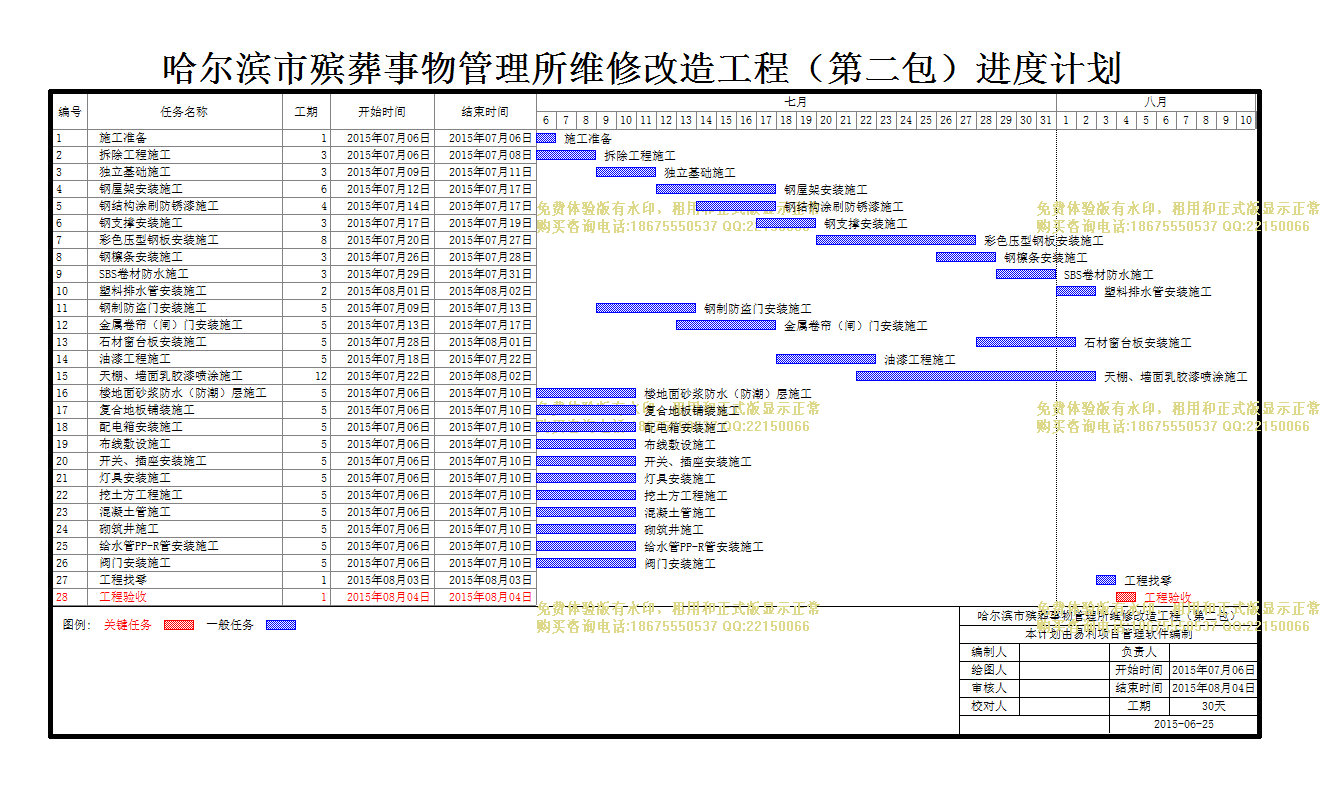Select the Gantt bar for 阀门安装施工
Viewport: 1320px width, 785px height.
point(586,563)
